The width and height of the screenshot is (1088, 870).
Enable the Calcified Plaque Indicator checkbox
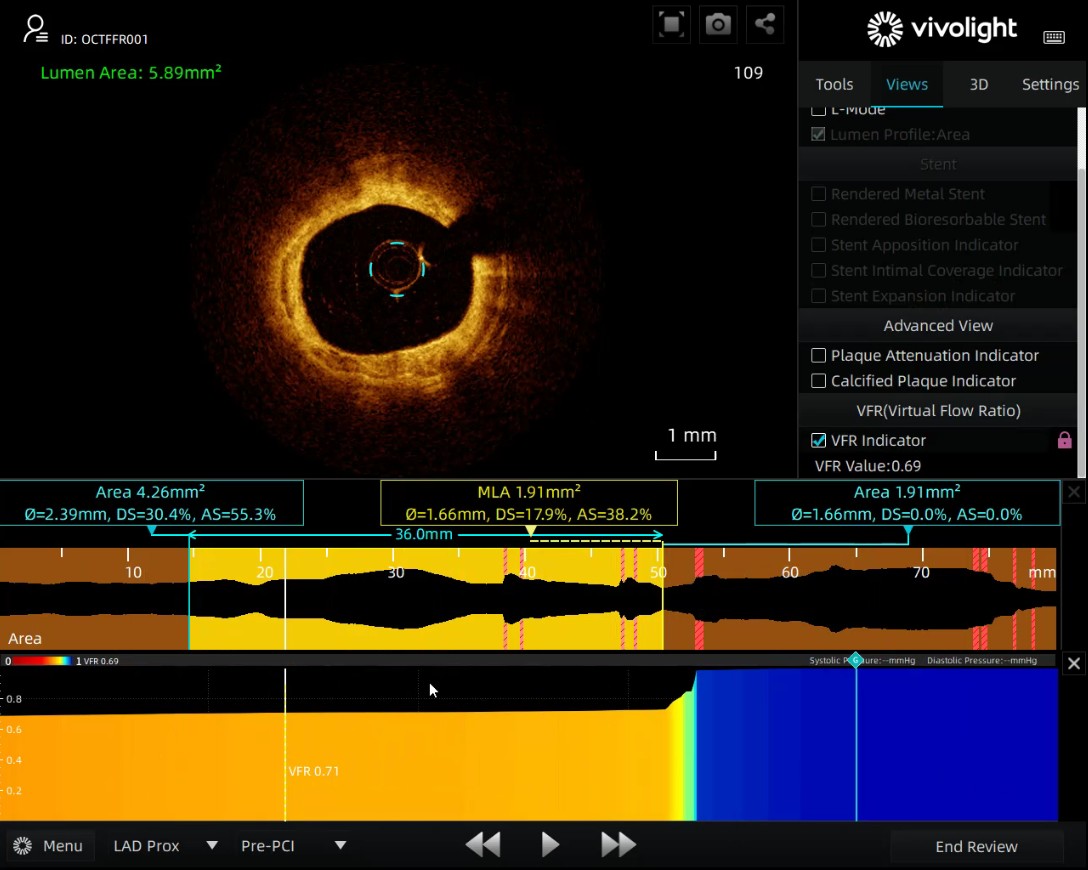tap(818, 381)
